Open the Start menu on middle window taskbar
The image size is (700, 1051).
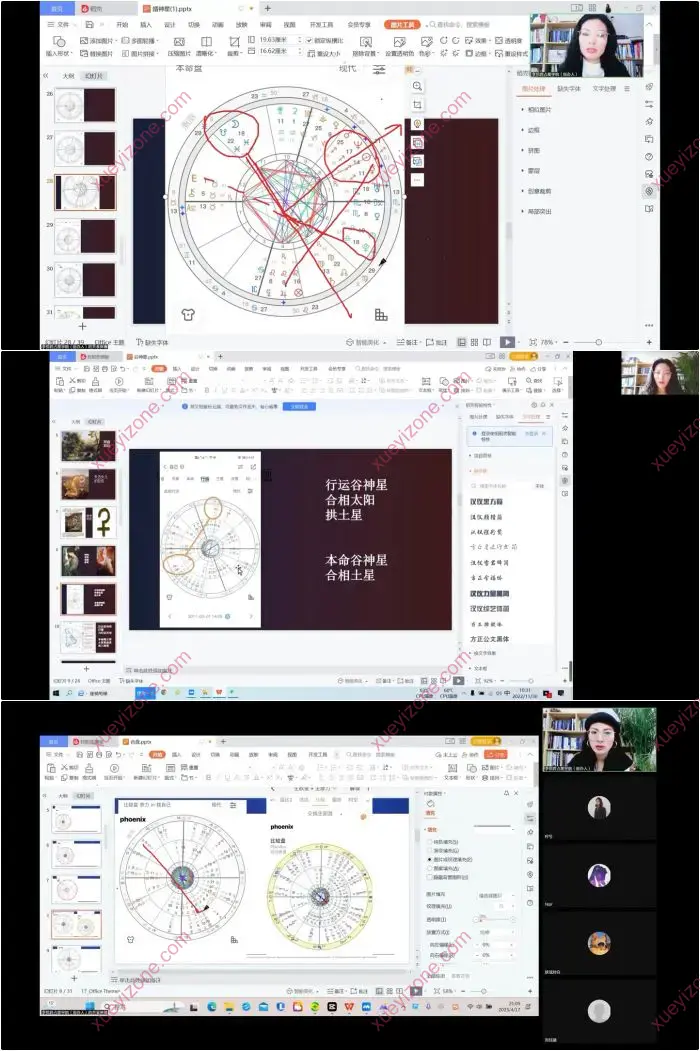coord(57,692)
